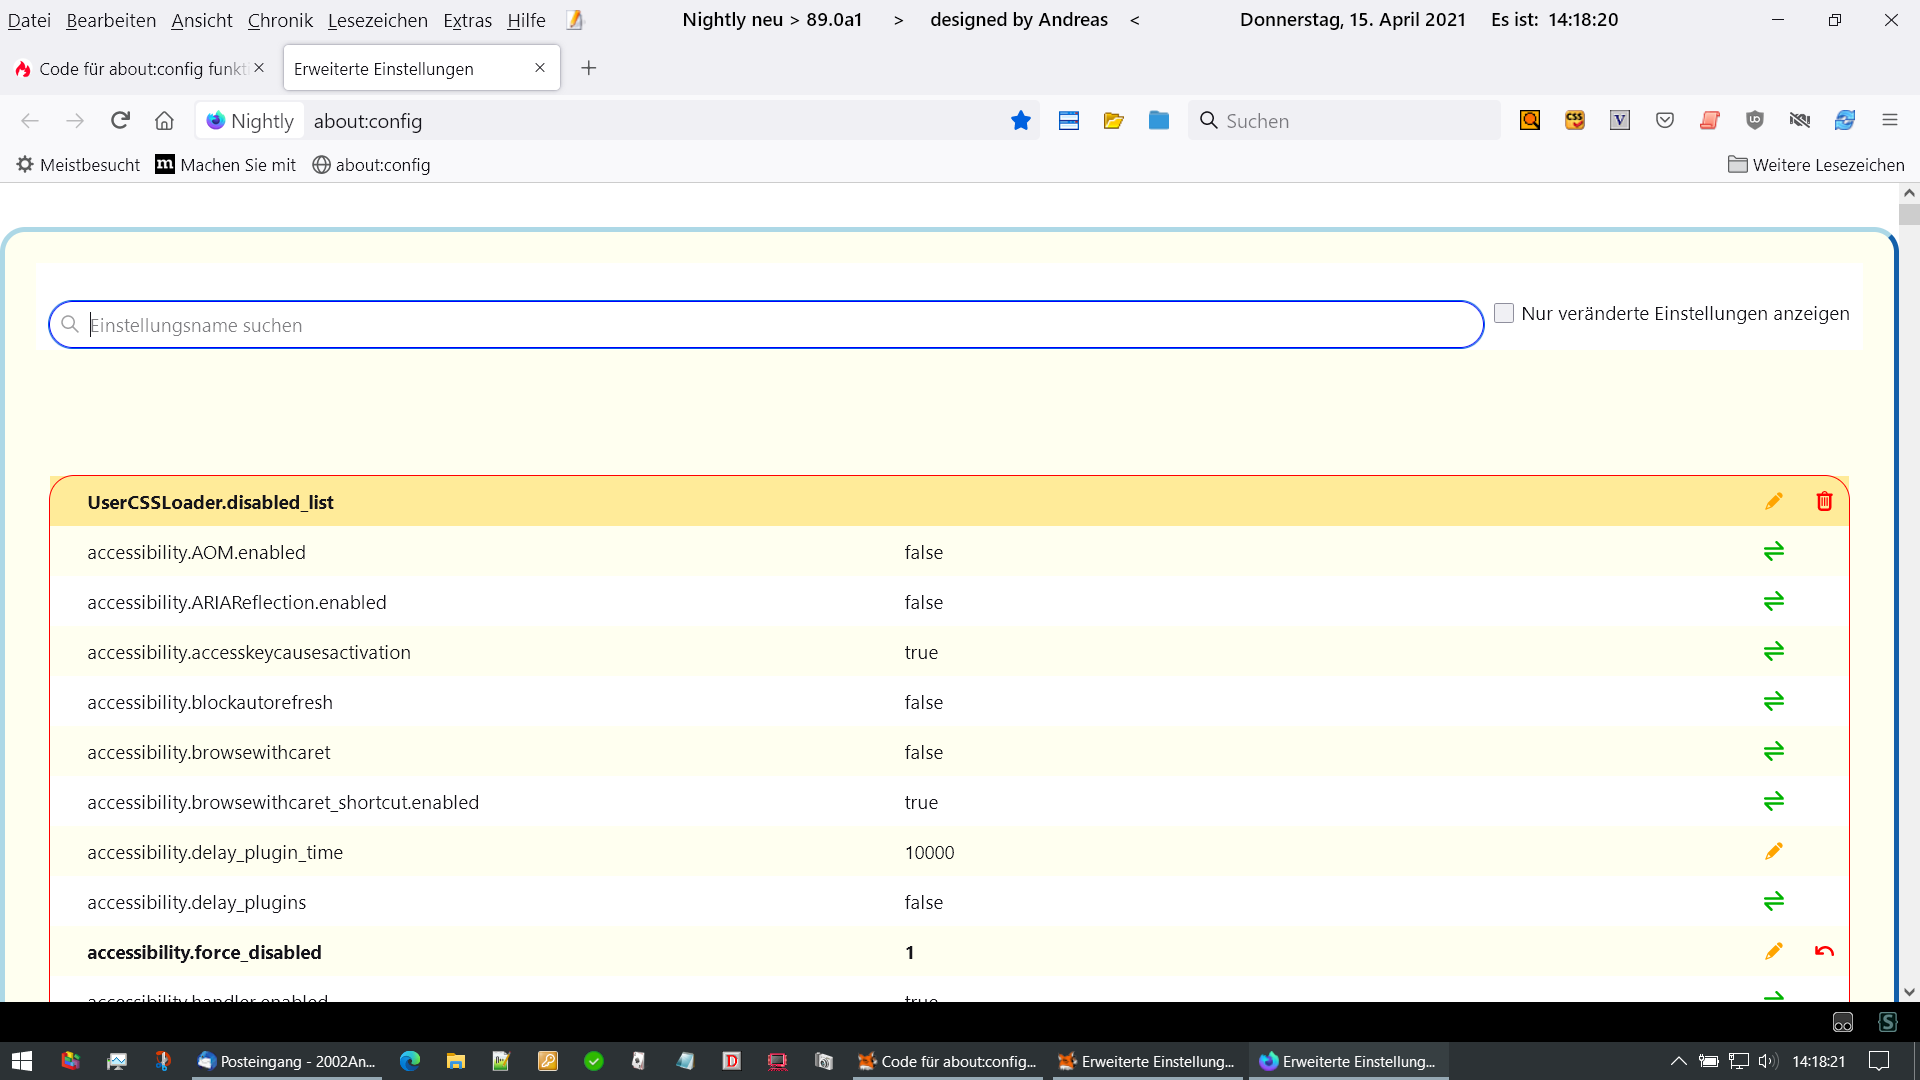
Task: Reset accessibility.force_disabled to its default
Action: (1824, 951)
